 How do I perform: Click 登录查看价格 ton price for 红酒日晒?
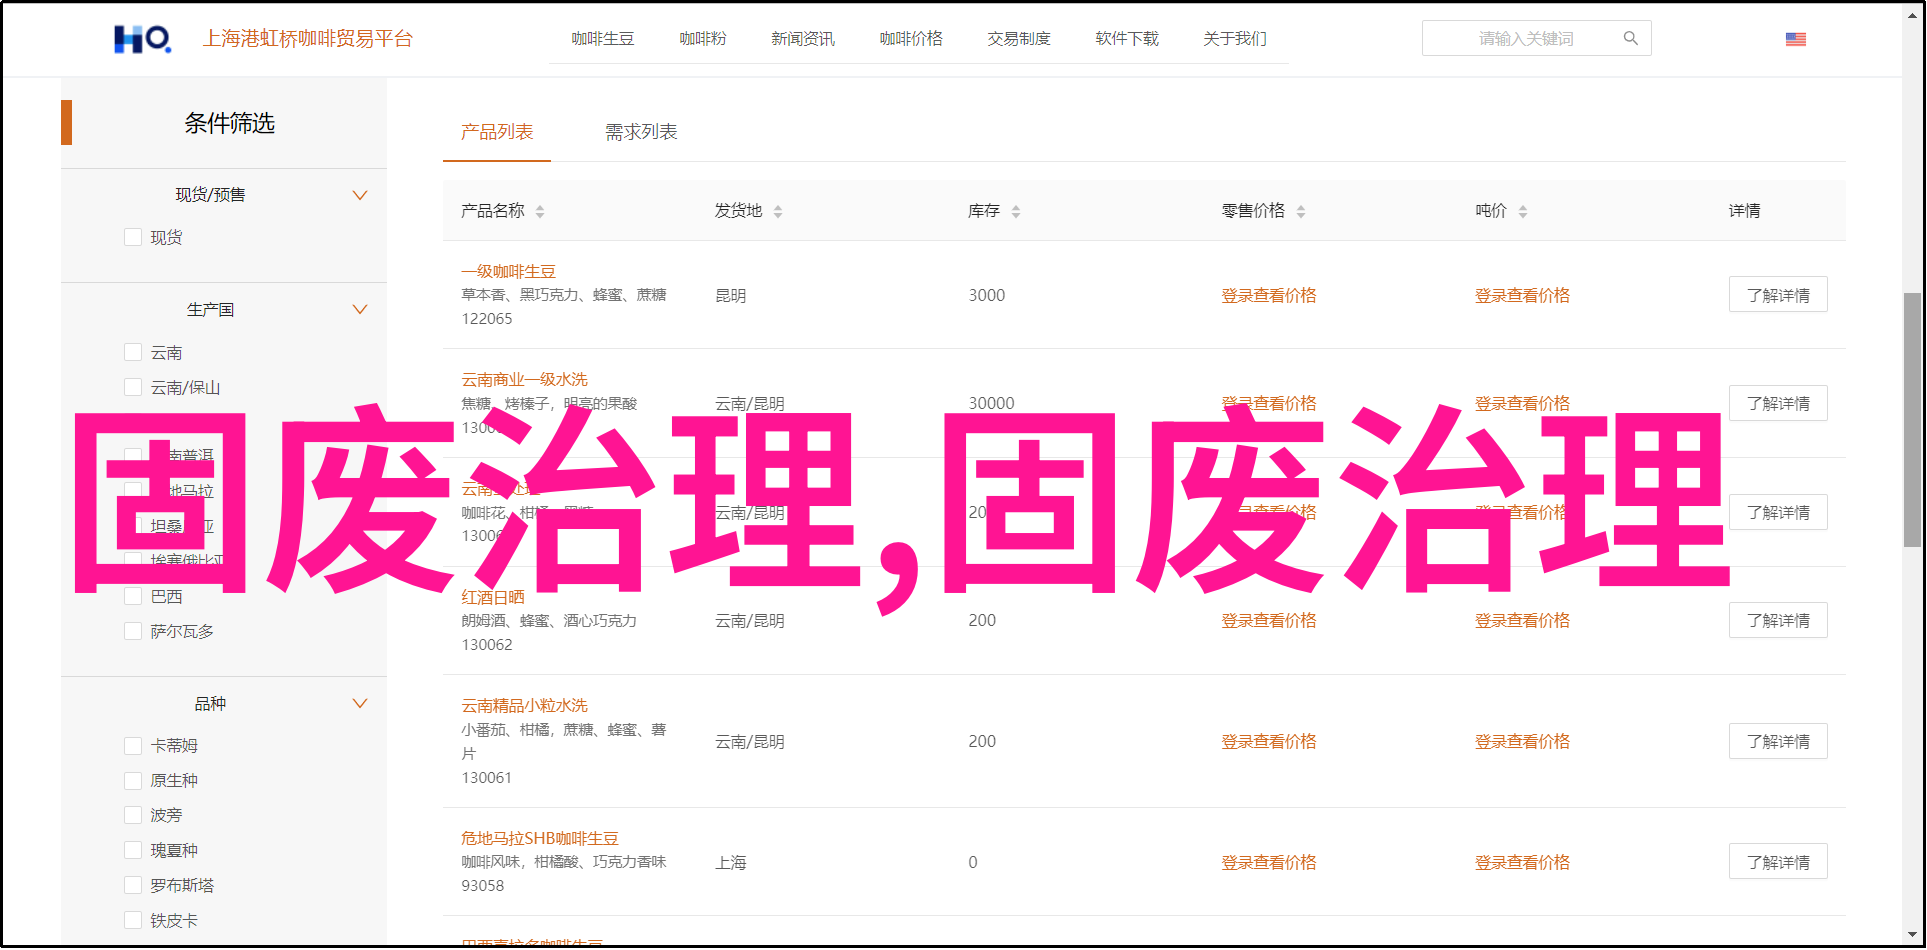point(1522,620)
